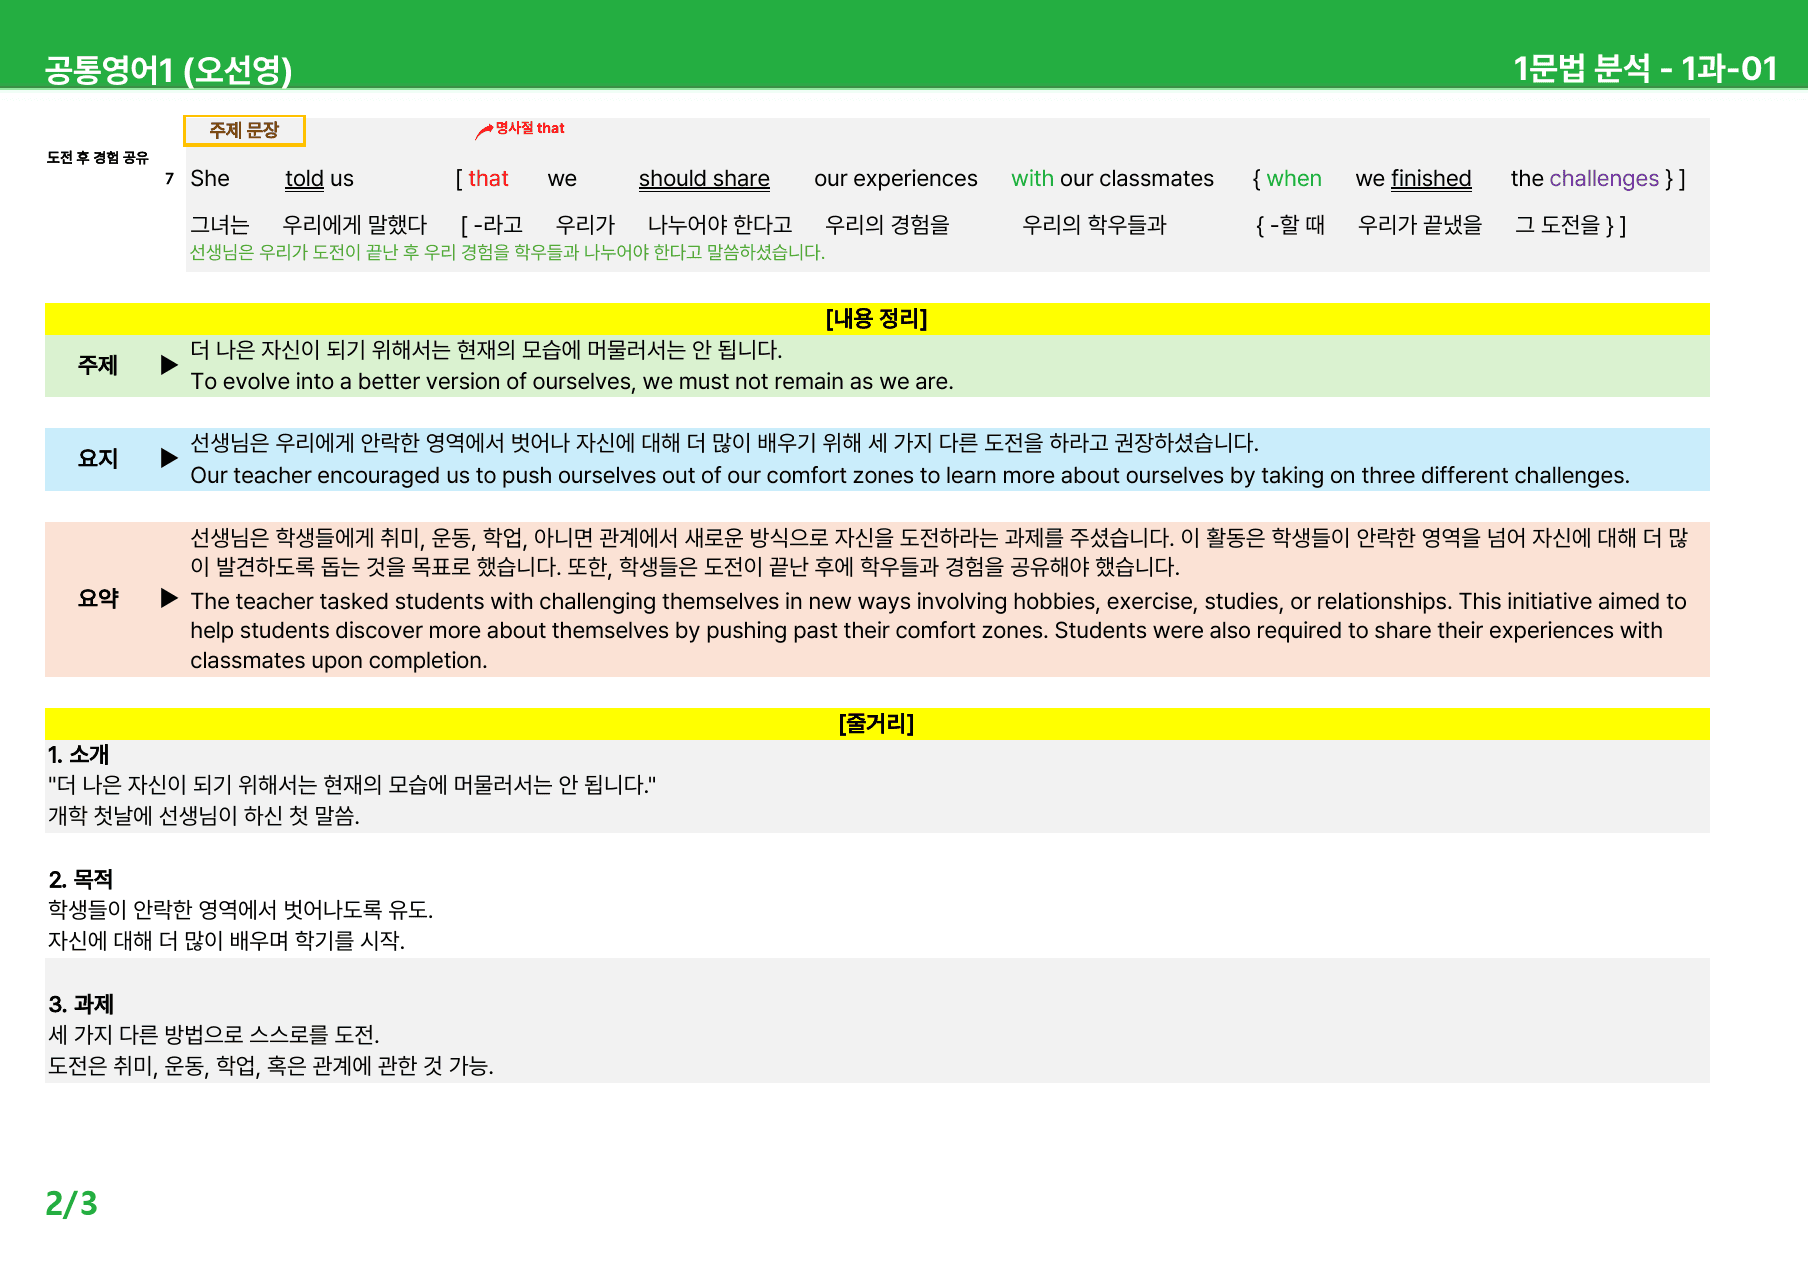This screenshot has height=1278, width=1809.
Task: Click the red word that in the sentence
Action: pos(488,179)
